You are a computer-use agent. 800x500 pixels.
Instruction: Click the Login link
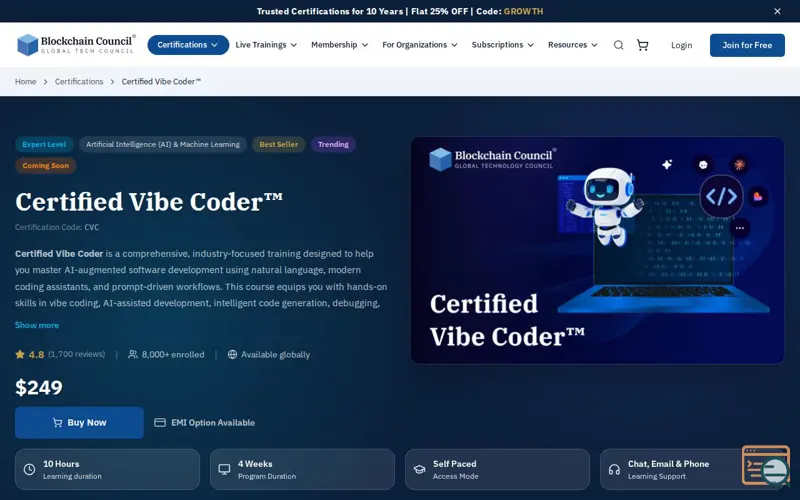coord(681,45)
